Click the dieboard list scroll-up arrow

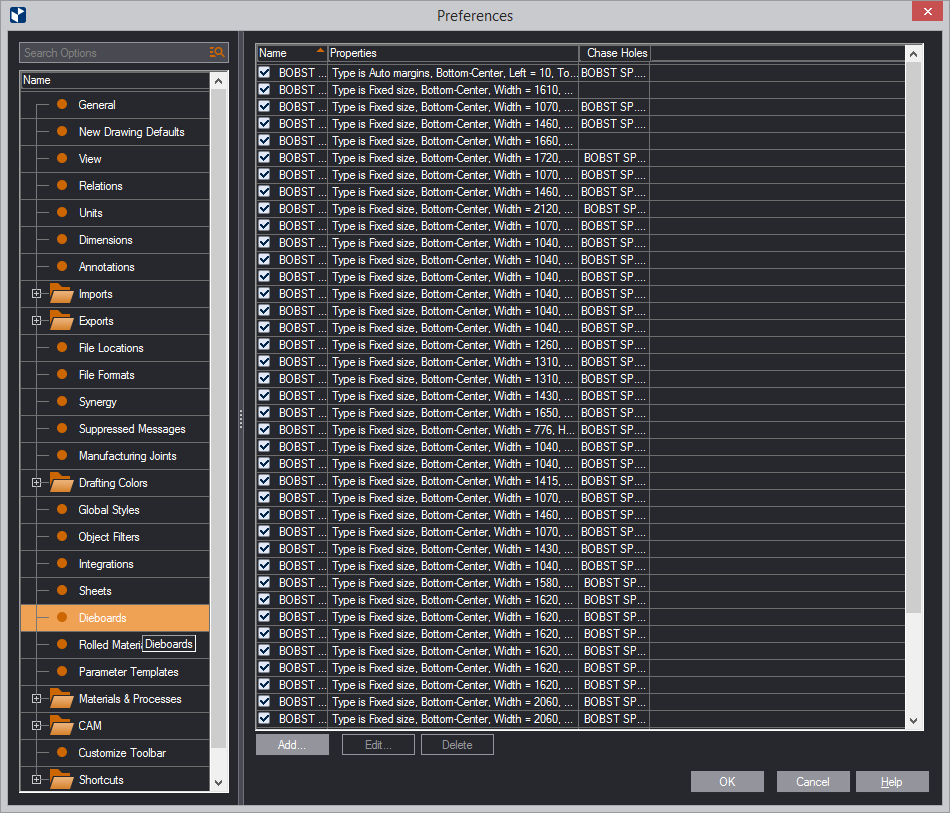click(x=914, y=54)
